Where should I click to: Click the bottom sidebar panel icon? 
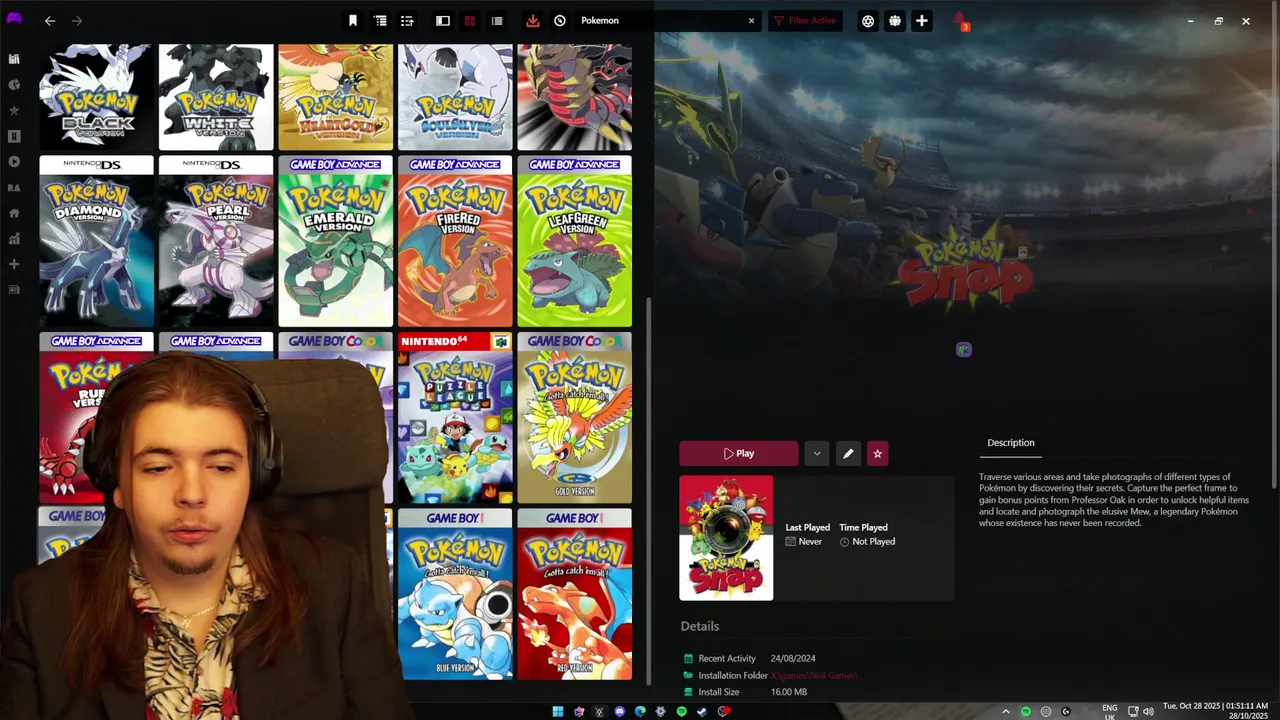pyautogui.click(x=14, y=290)
